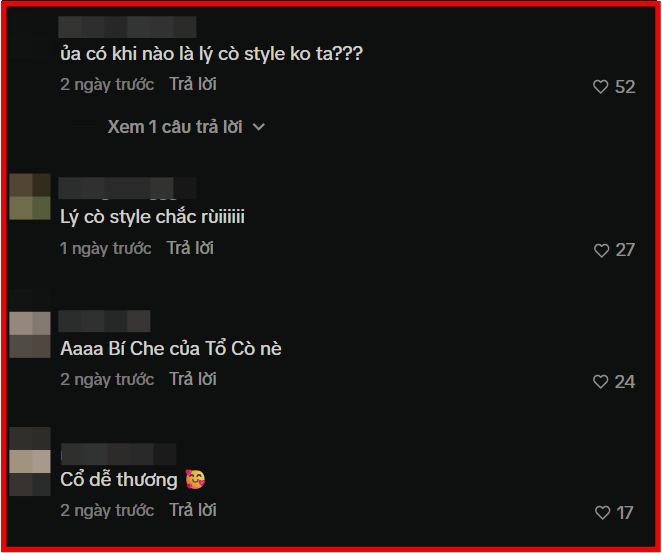Viewport: 662px width, 553px height.
Task: Open avatar of 'Lý cò style chắc' commenter
Action: tap(30, 196)
